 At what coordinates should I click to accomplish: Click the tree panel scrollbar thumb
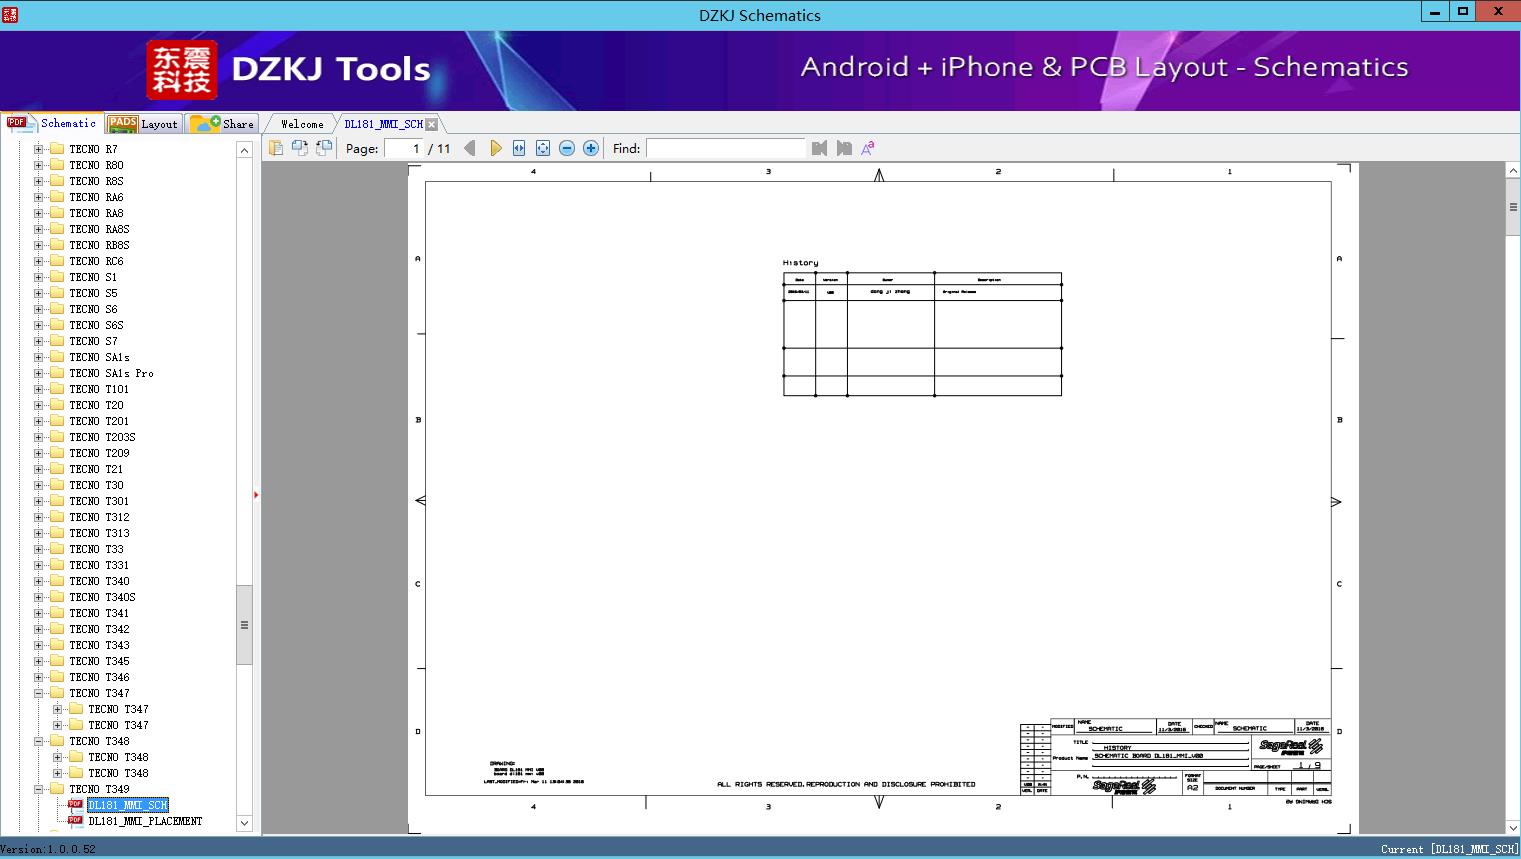(244, 625)
